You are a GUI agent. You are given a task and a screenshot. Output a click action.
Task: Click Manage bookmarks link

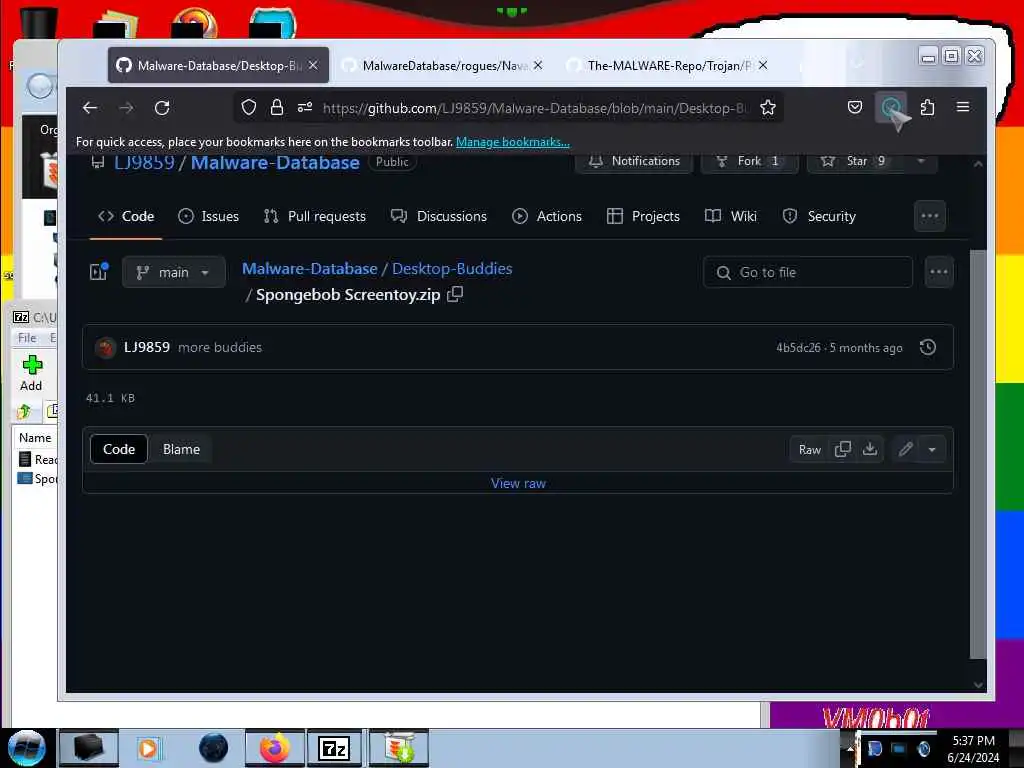(x=513, y=142)
